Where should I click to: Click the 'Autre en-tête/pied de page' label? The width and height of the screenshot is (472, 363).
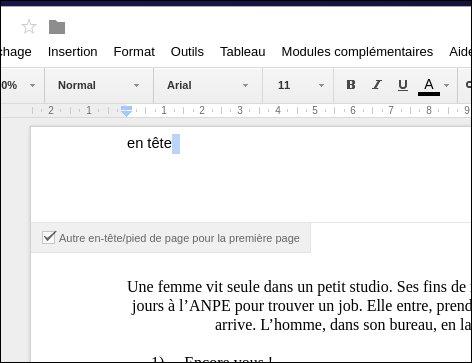click(x=179, y=238)
